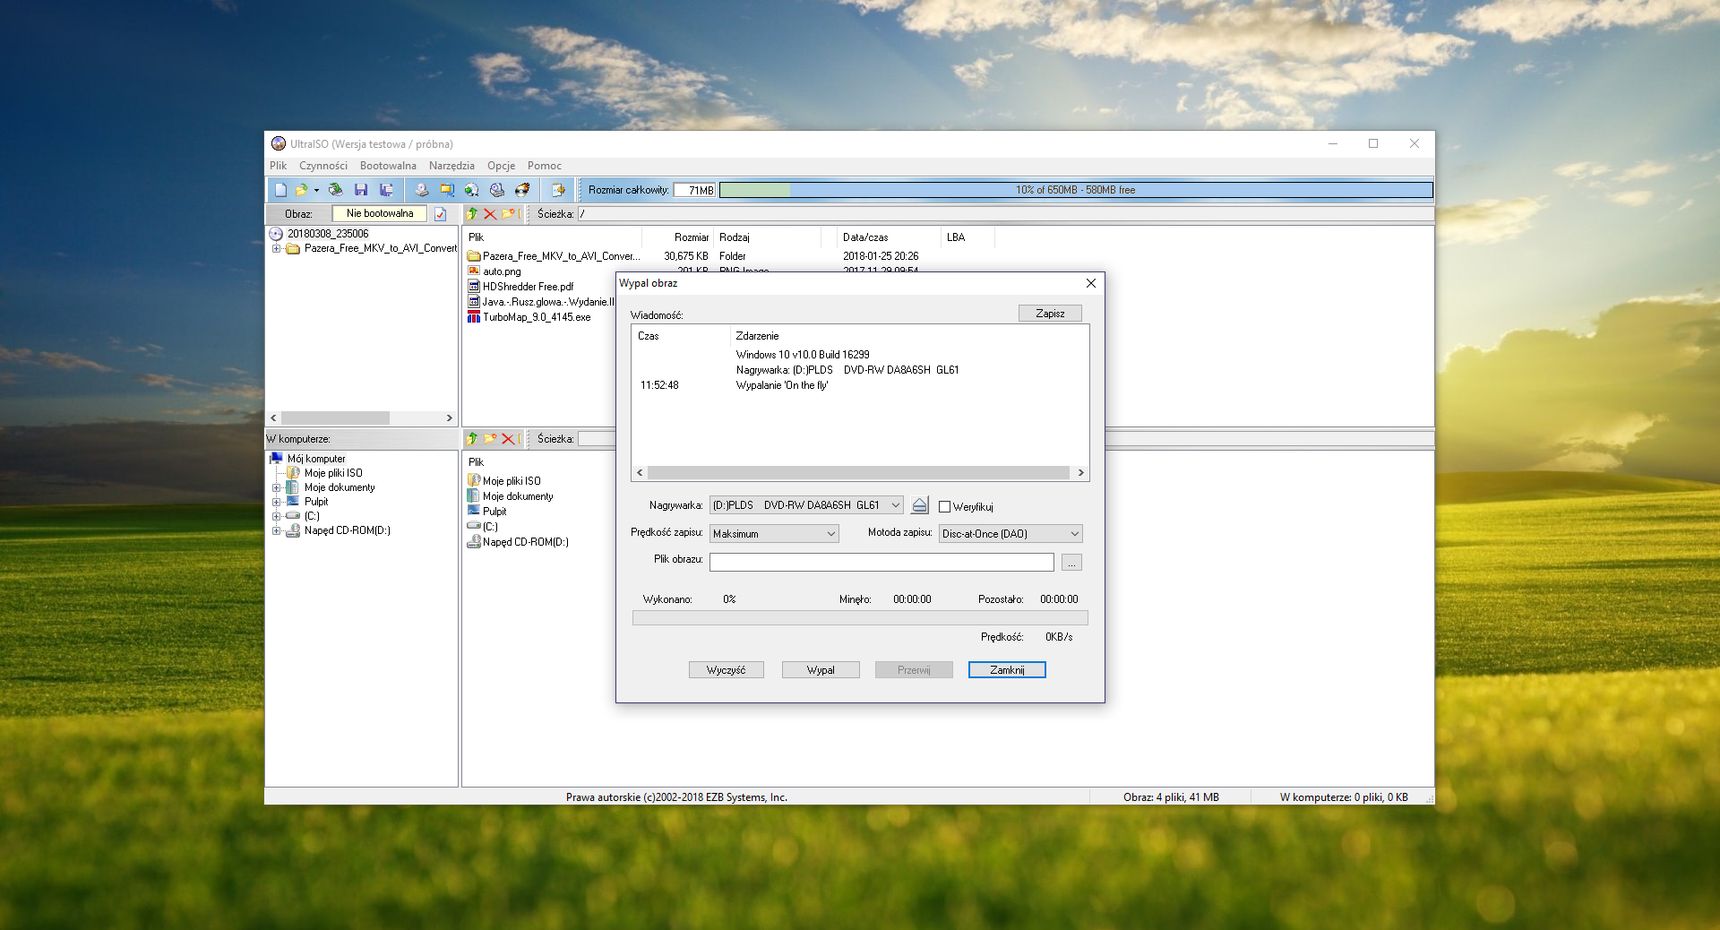Click the Wypal button

click(821, 670)
